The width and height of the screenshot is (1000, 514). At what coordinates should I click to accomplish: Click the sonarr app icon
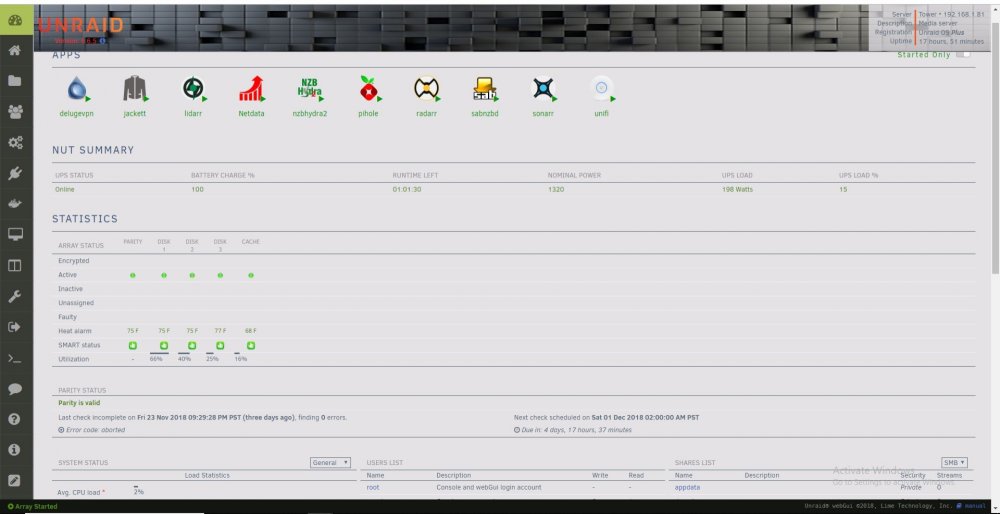(x=543, y=89)
